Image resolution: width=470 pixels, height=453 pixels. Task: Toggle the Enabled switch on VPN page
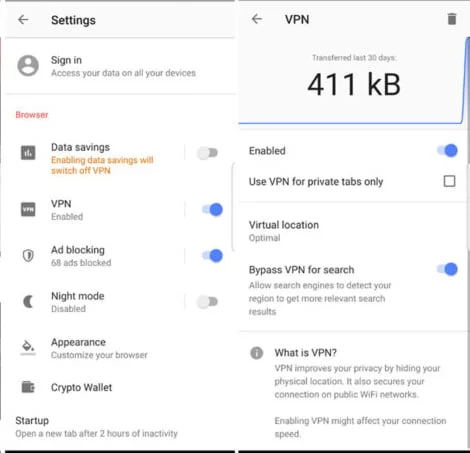447,150
